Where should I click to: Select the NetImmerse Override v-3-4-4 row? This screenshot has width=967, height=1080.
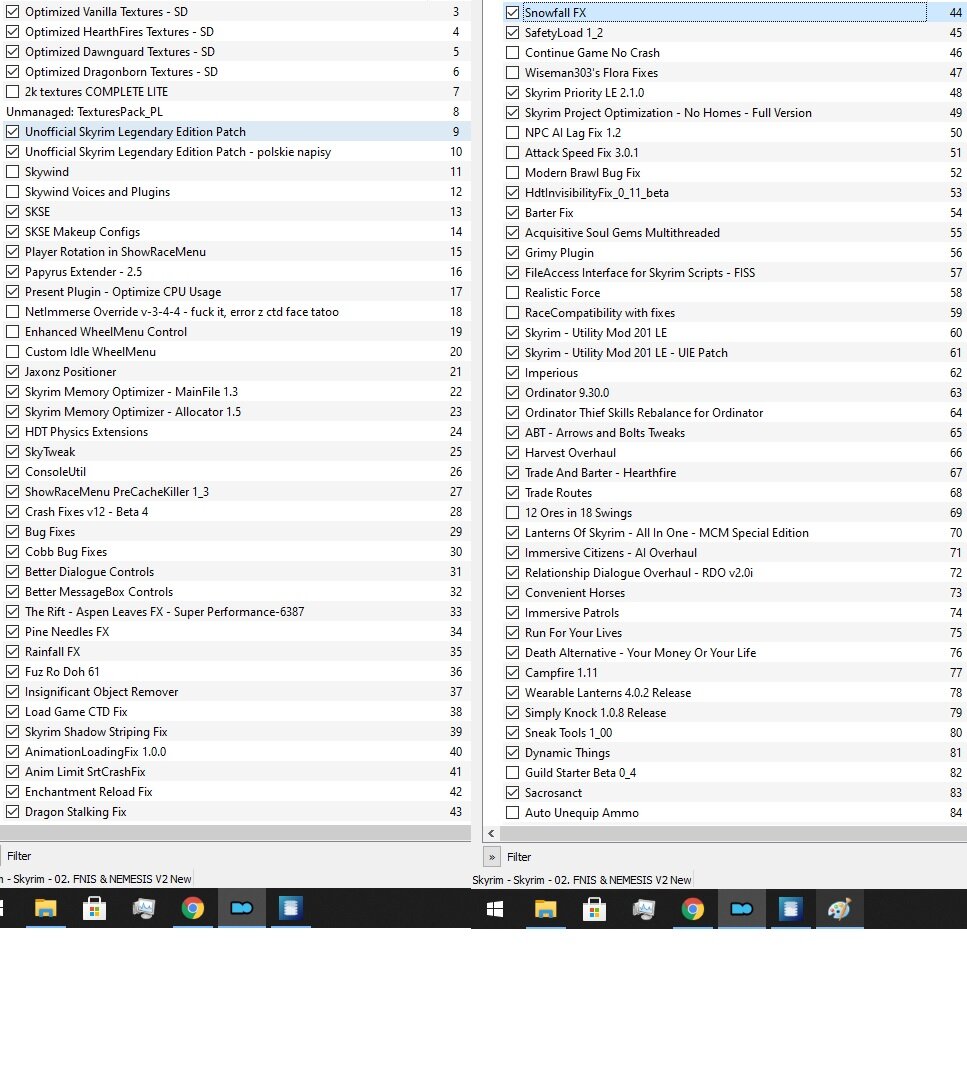(236, 311)
